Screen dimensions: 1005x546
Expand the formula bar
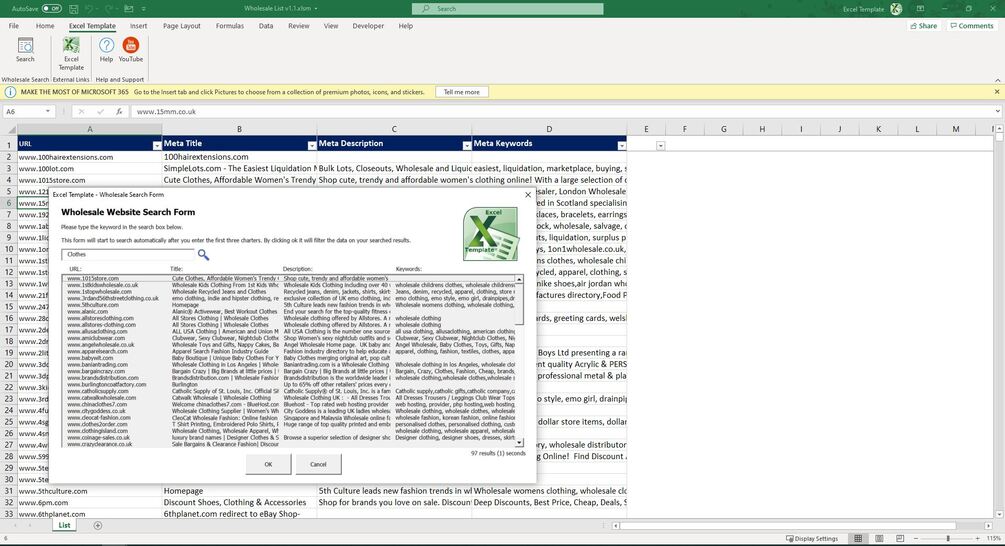998,112
